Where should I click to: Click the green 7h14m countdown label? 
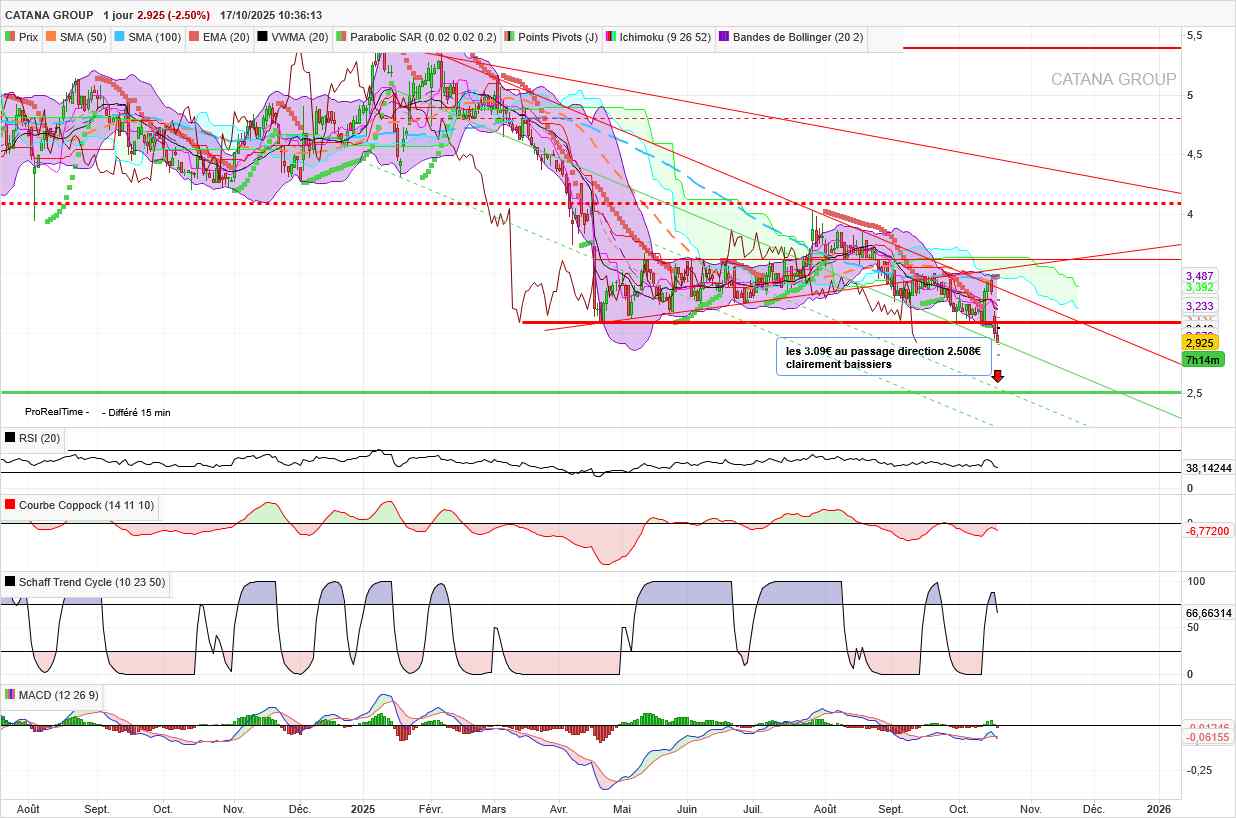click(x=1202, y=359)
